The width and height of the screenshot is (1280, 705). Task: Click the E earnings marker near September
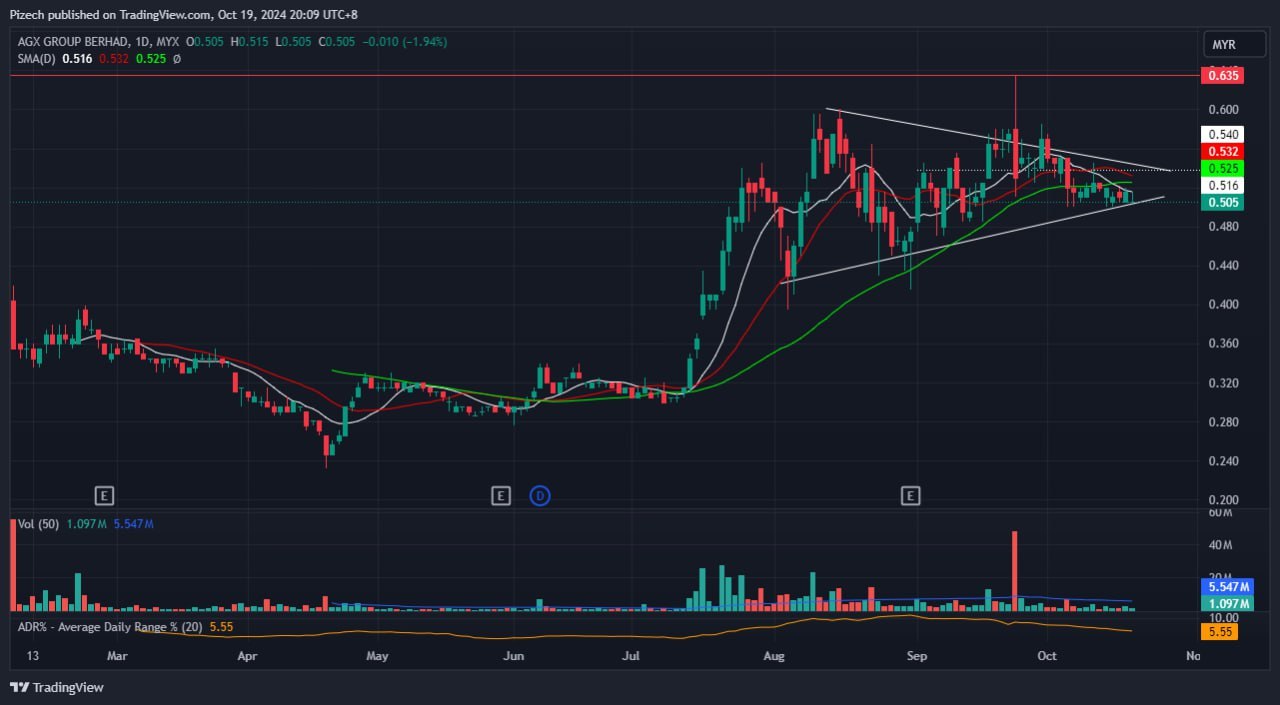coord(910,495)
